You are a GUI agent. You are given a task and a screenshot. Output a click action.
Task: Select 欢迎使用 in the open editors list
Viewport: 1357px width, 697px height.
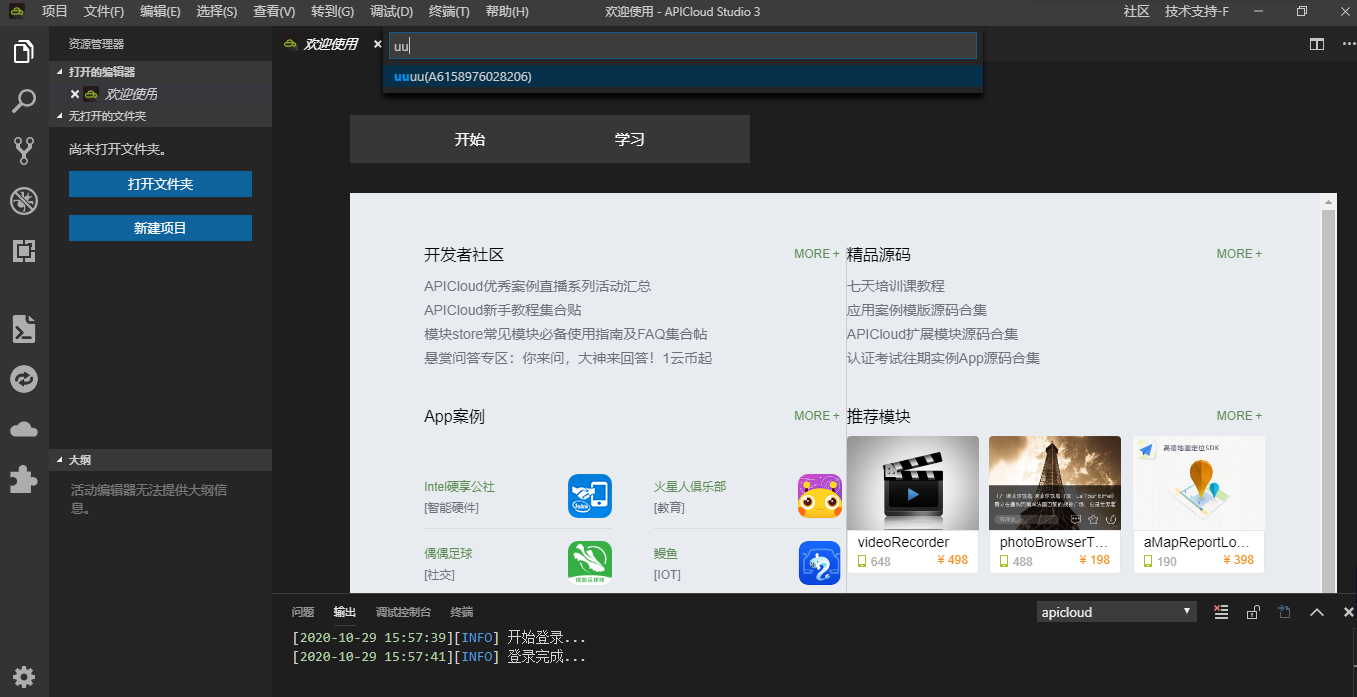[131, 94]
